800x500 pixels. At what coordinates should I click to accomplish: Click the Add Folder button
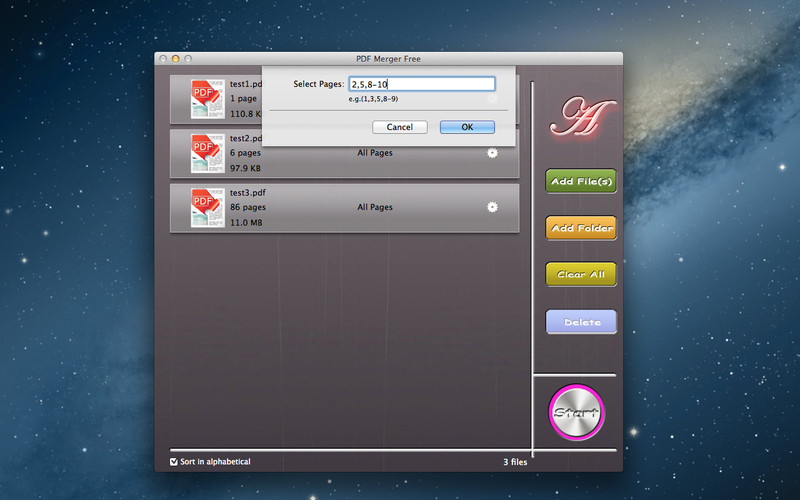pyautogui.click(x=581, y=228)
